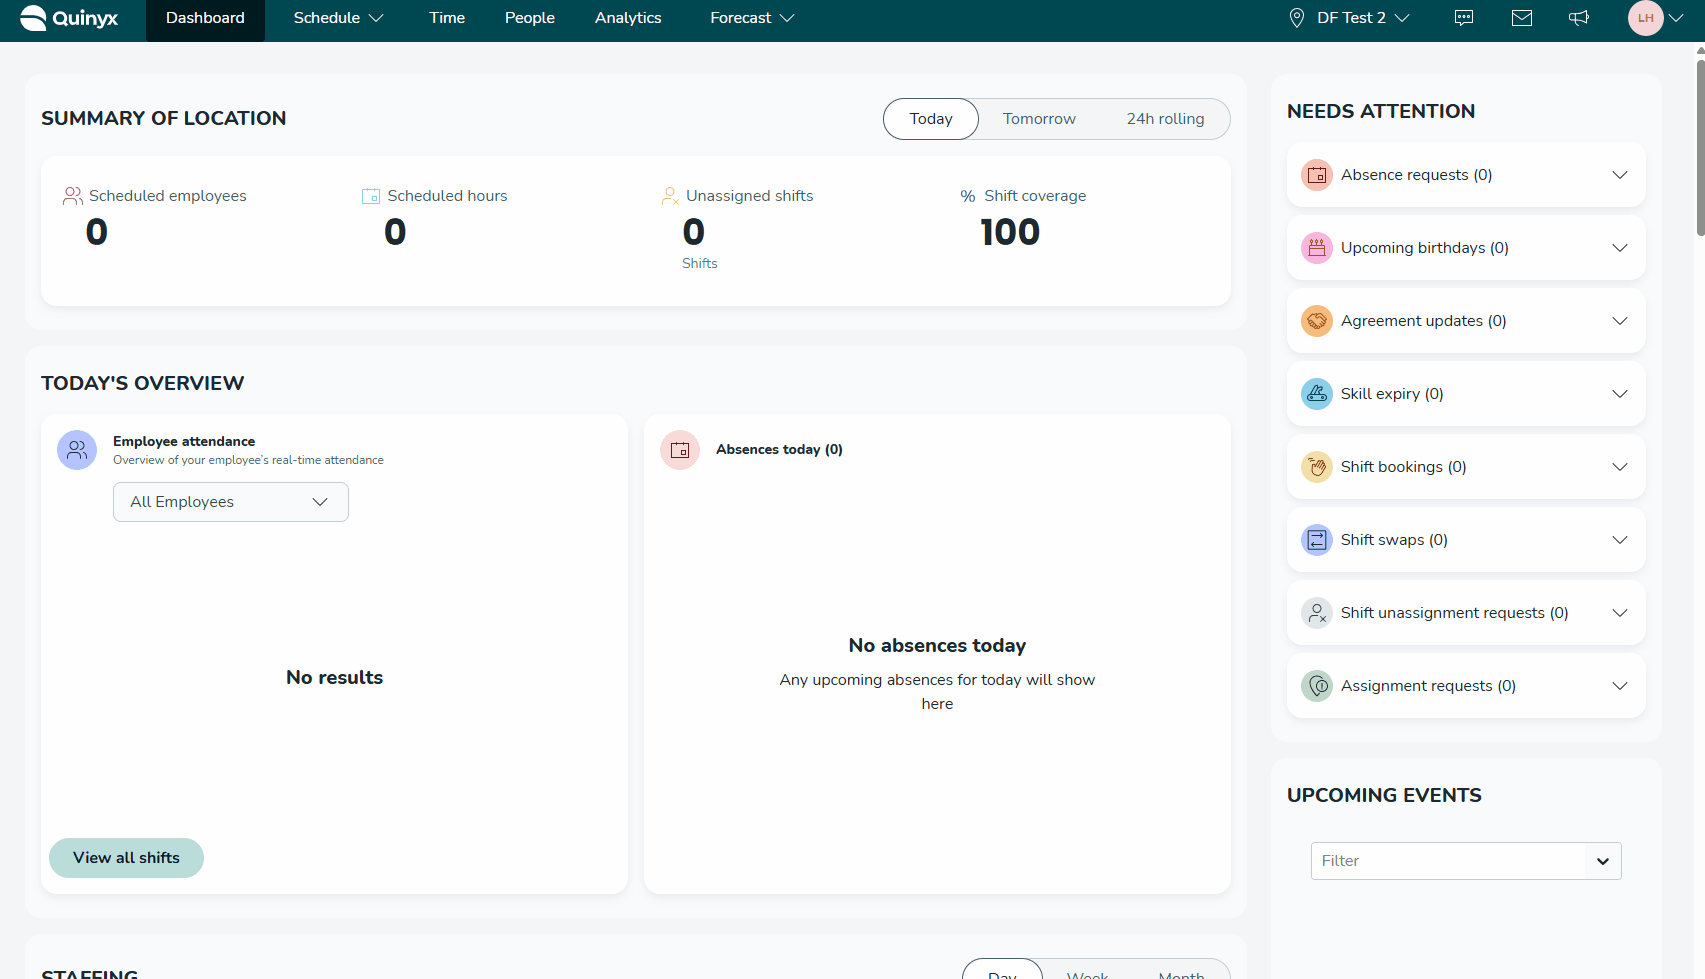Click the Quinyx logo

(x=69, y=18)
